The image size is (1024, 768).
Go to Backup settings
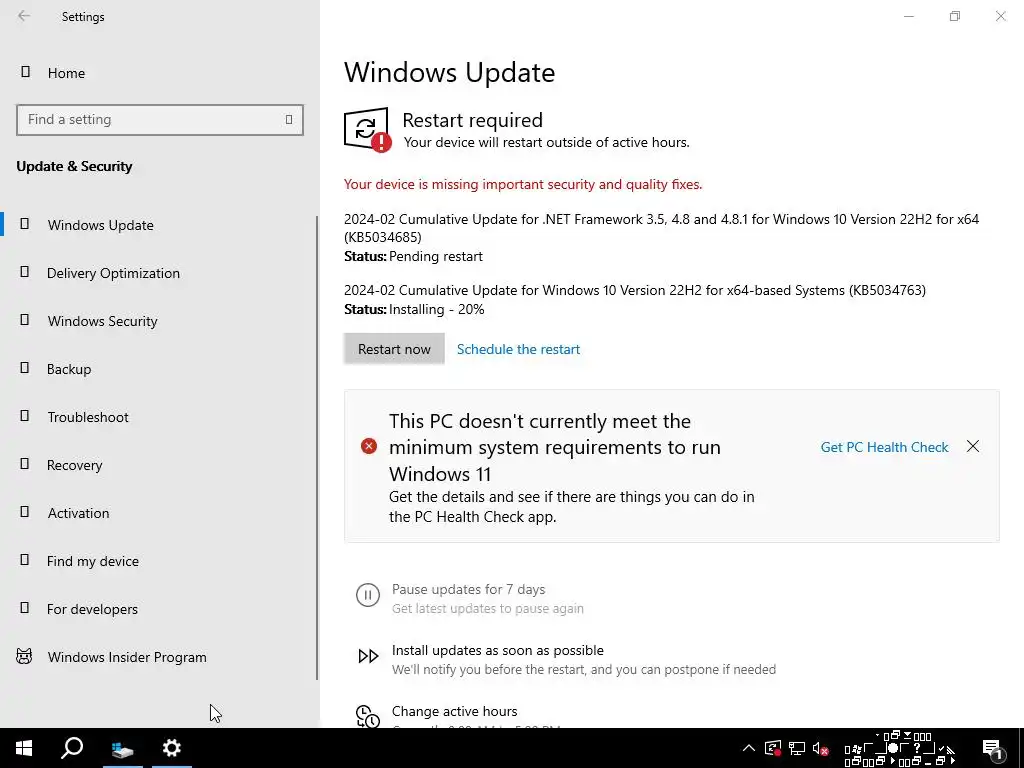pyautogui.click(x=69, y=369)
